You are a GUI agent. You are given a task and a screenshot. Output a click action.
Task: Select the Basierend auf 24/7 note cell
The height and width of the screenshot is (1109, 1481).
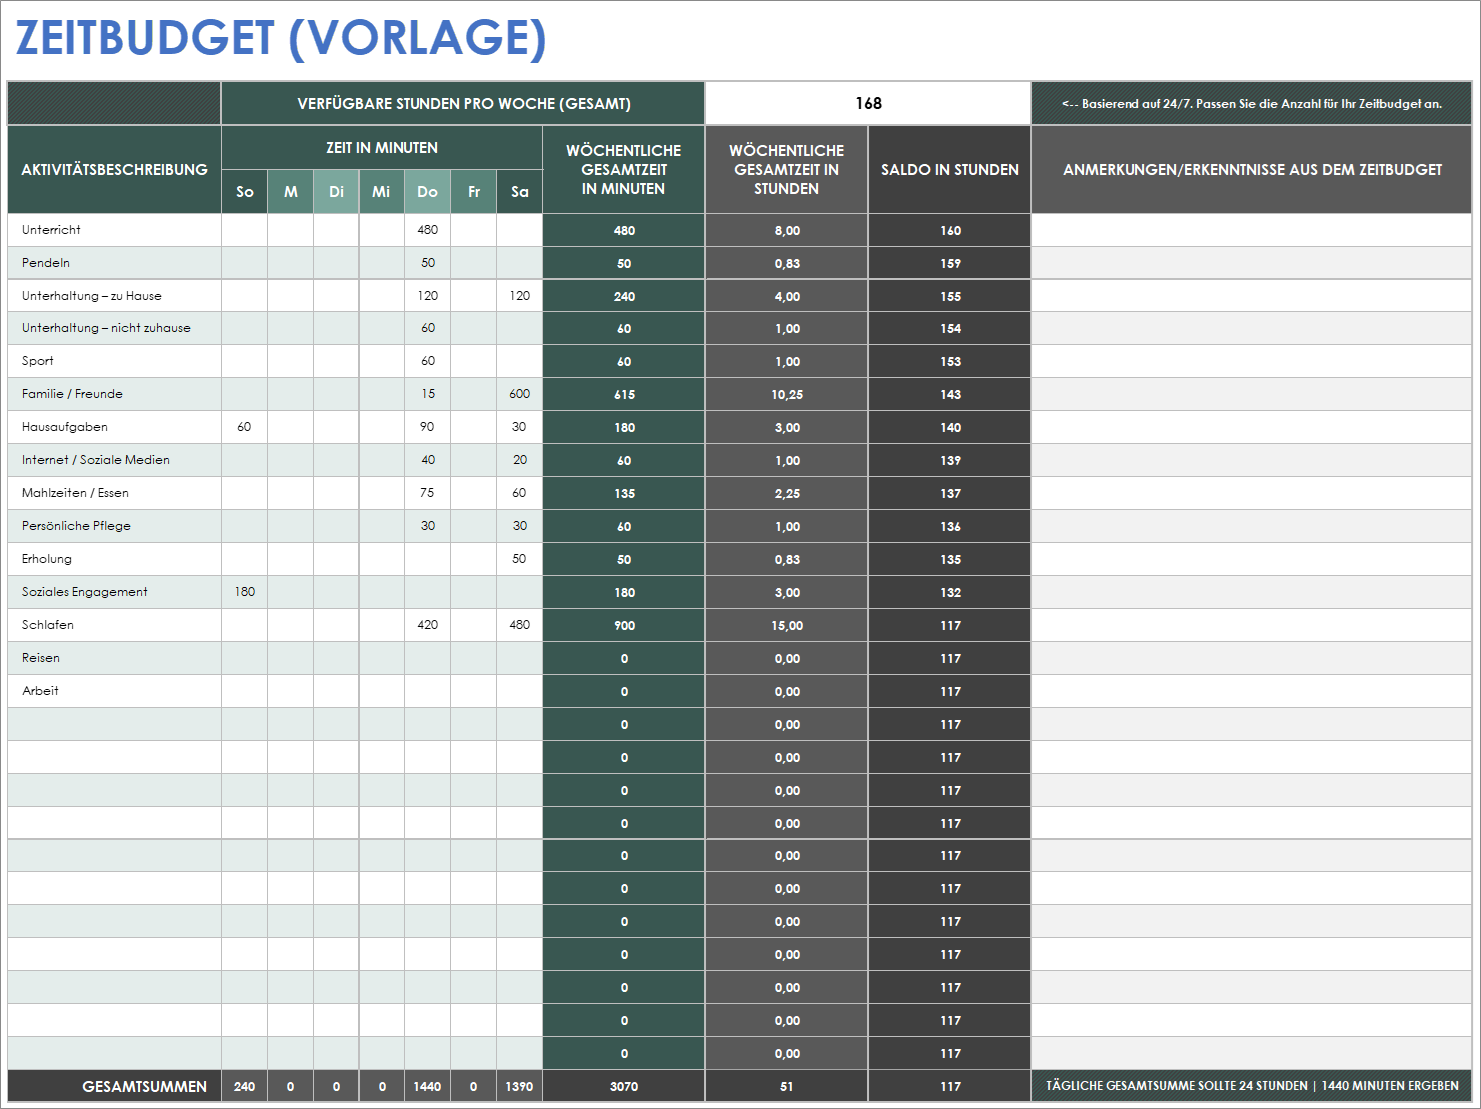point(1252,103)
